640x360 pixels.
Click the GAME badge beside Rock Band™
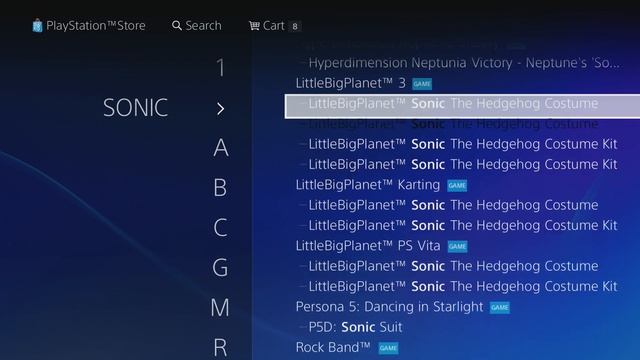[x=388, y=348]
